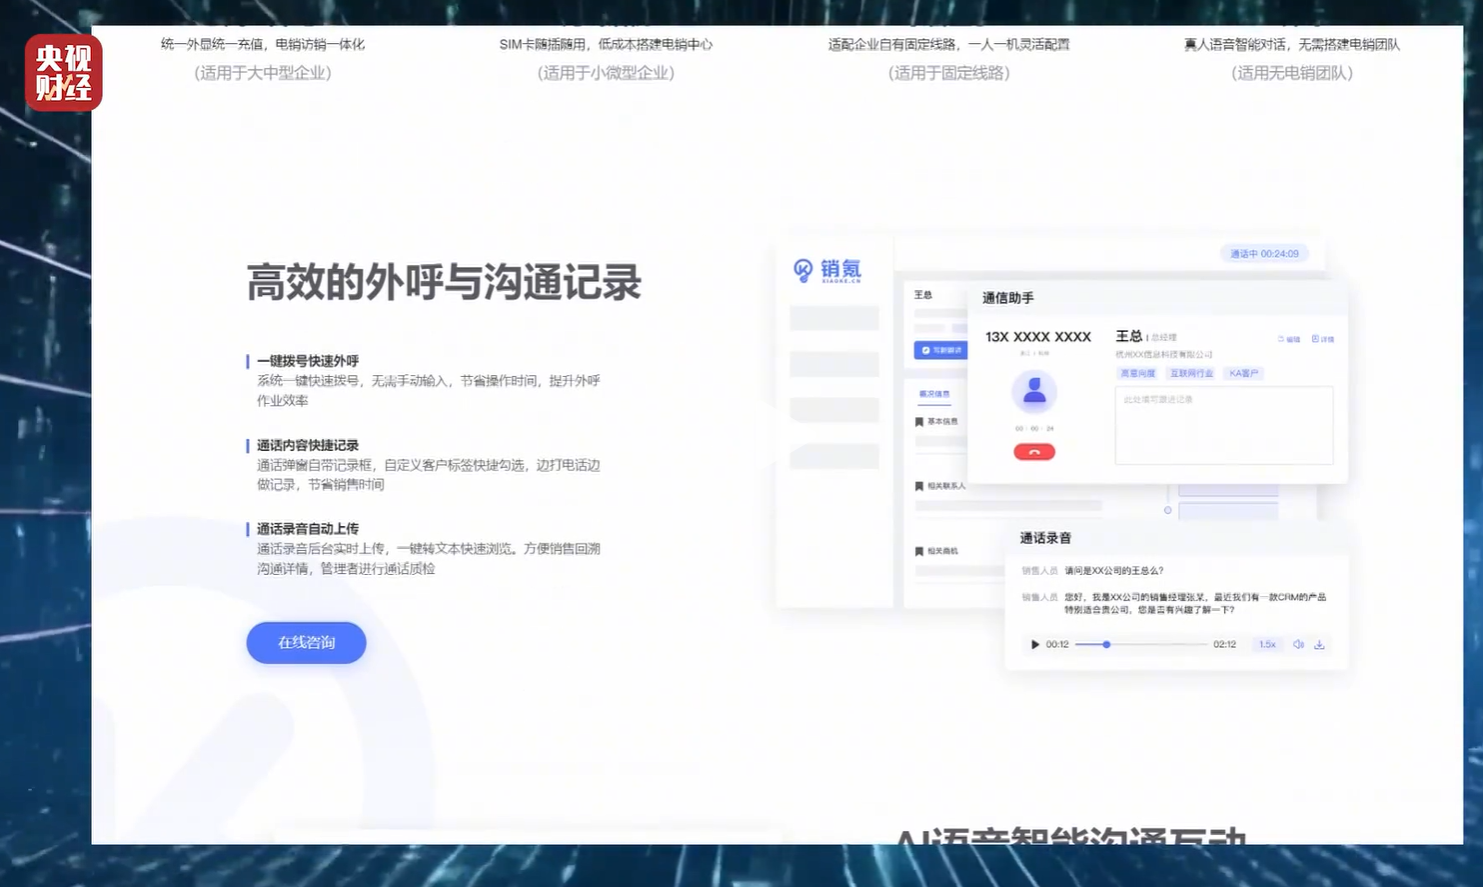Play the call recording audio
The width and height of the screenshot is (1483, 887).
tap(1035, 645)
